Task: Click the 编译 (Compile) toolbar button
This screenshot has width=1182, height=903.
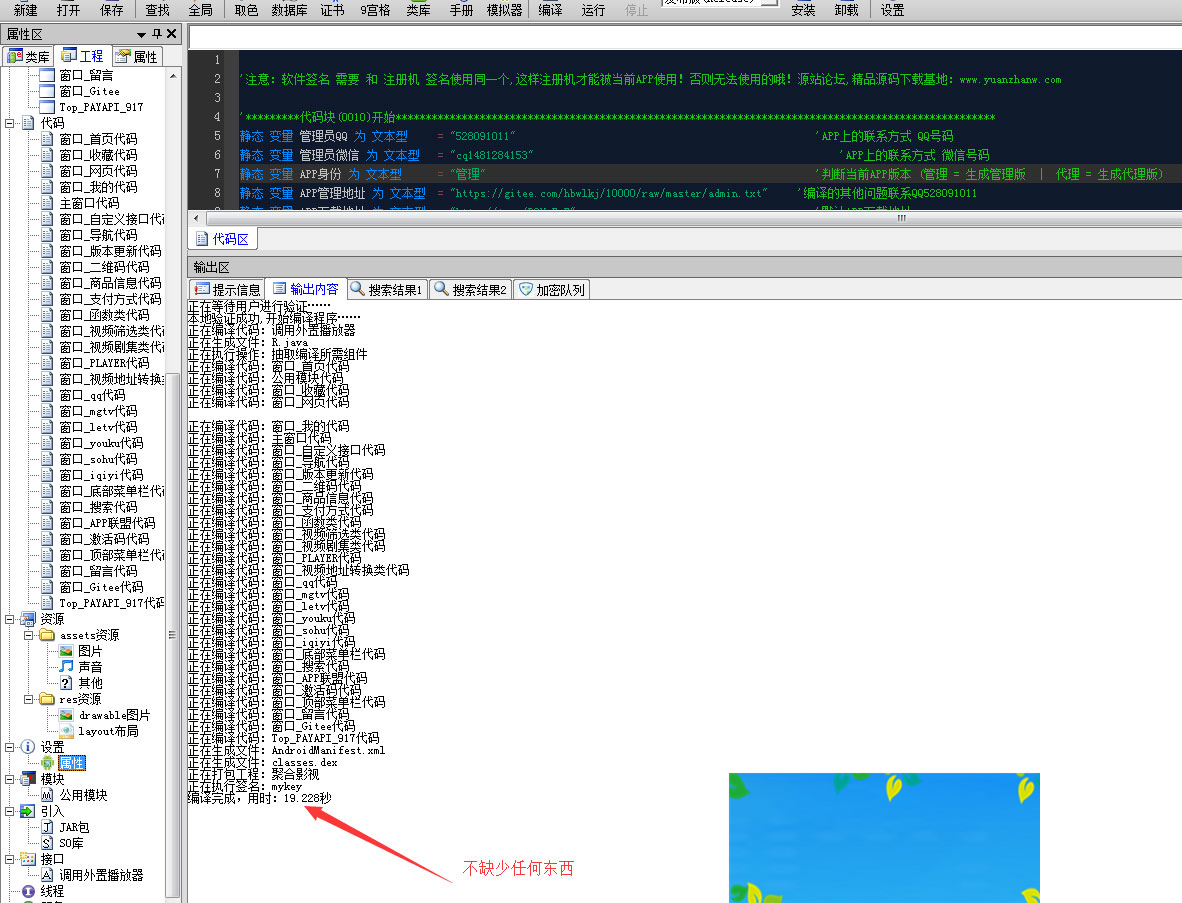Action: pos(550,10)
